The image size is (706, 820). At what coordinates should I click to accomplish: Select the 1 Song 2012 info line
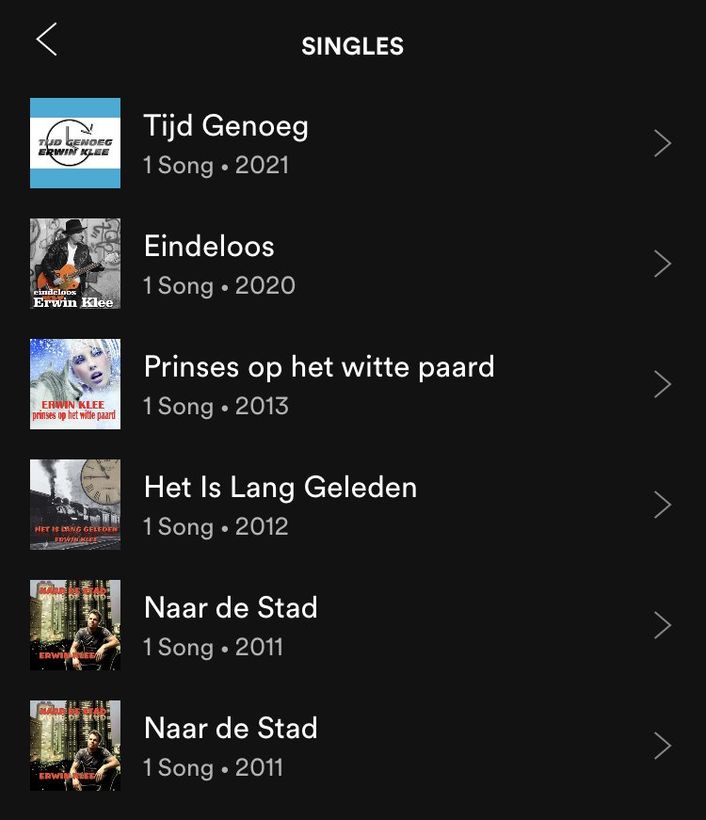[x=216, y=527]
